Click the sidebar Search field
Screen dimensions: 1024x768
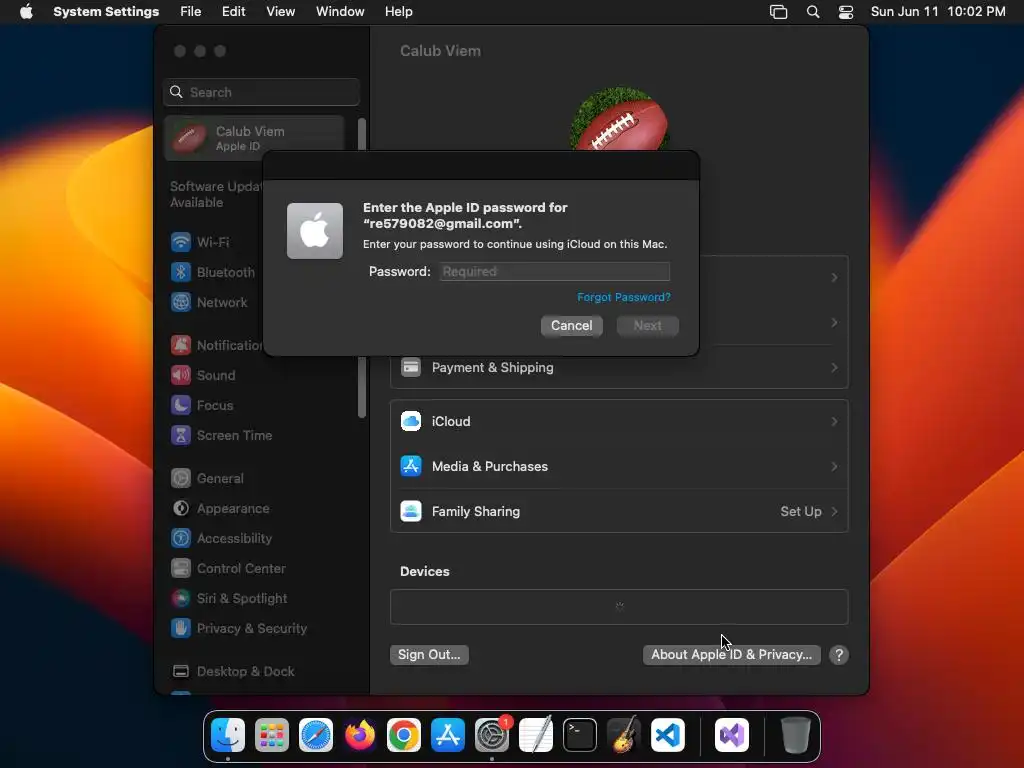261,92
